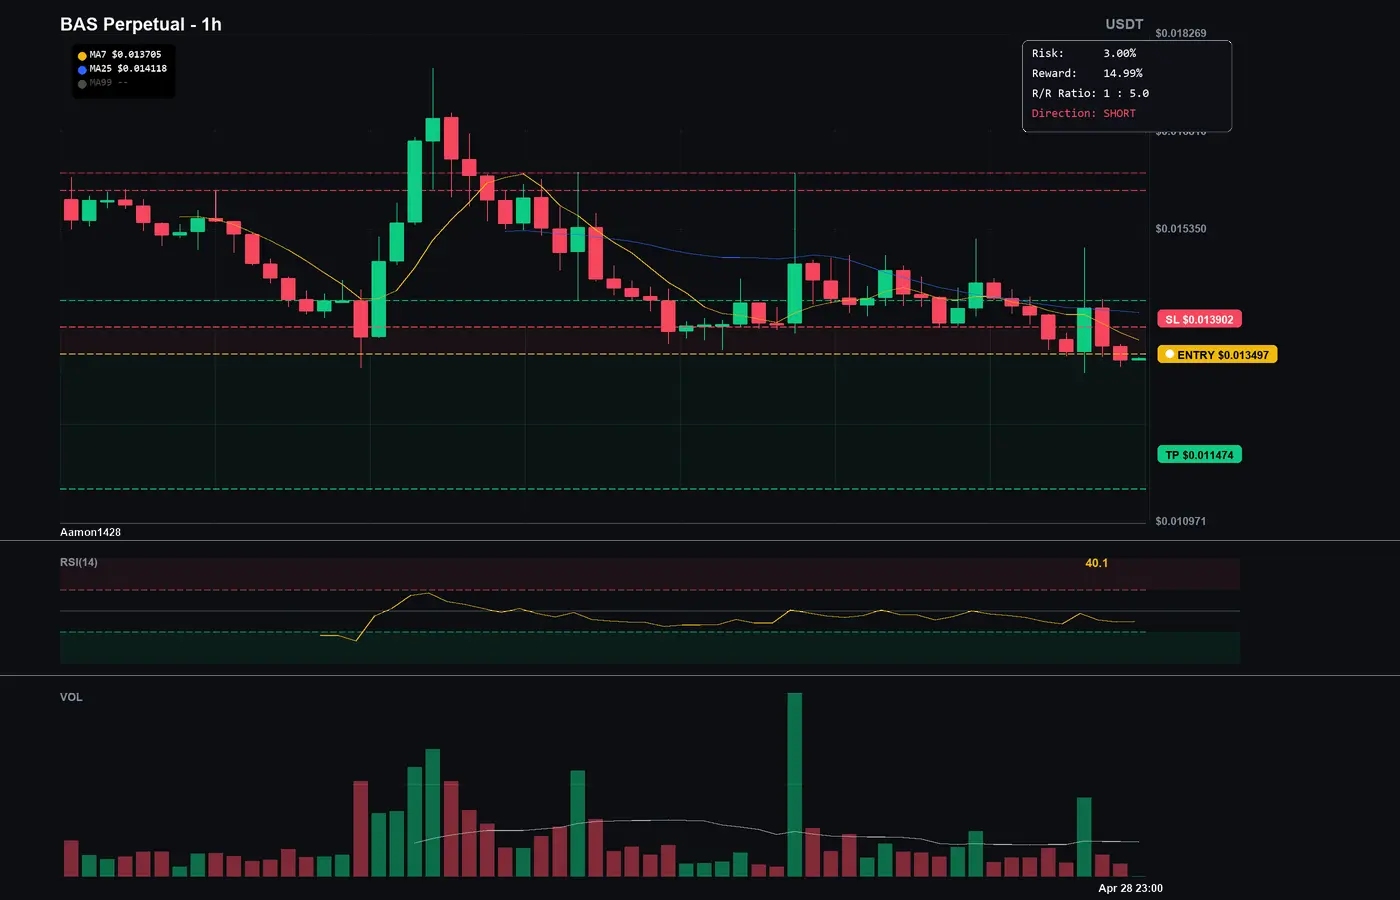
Task: Click the white dot inside the ENTRY tag
Action: pyautogui.click(x=1169, y=354)
